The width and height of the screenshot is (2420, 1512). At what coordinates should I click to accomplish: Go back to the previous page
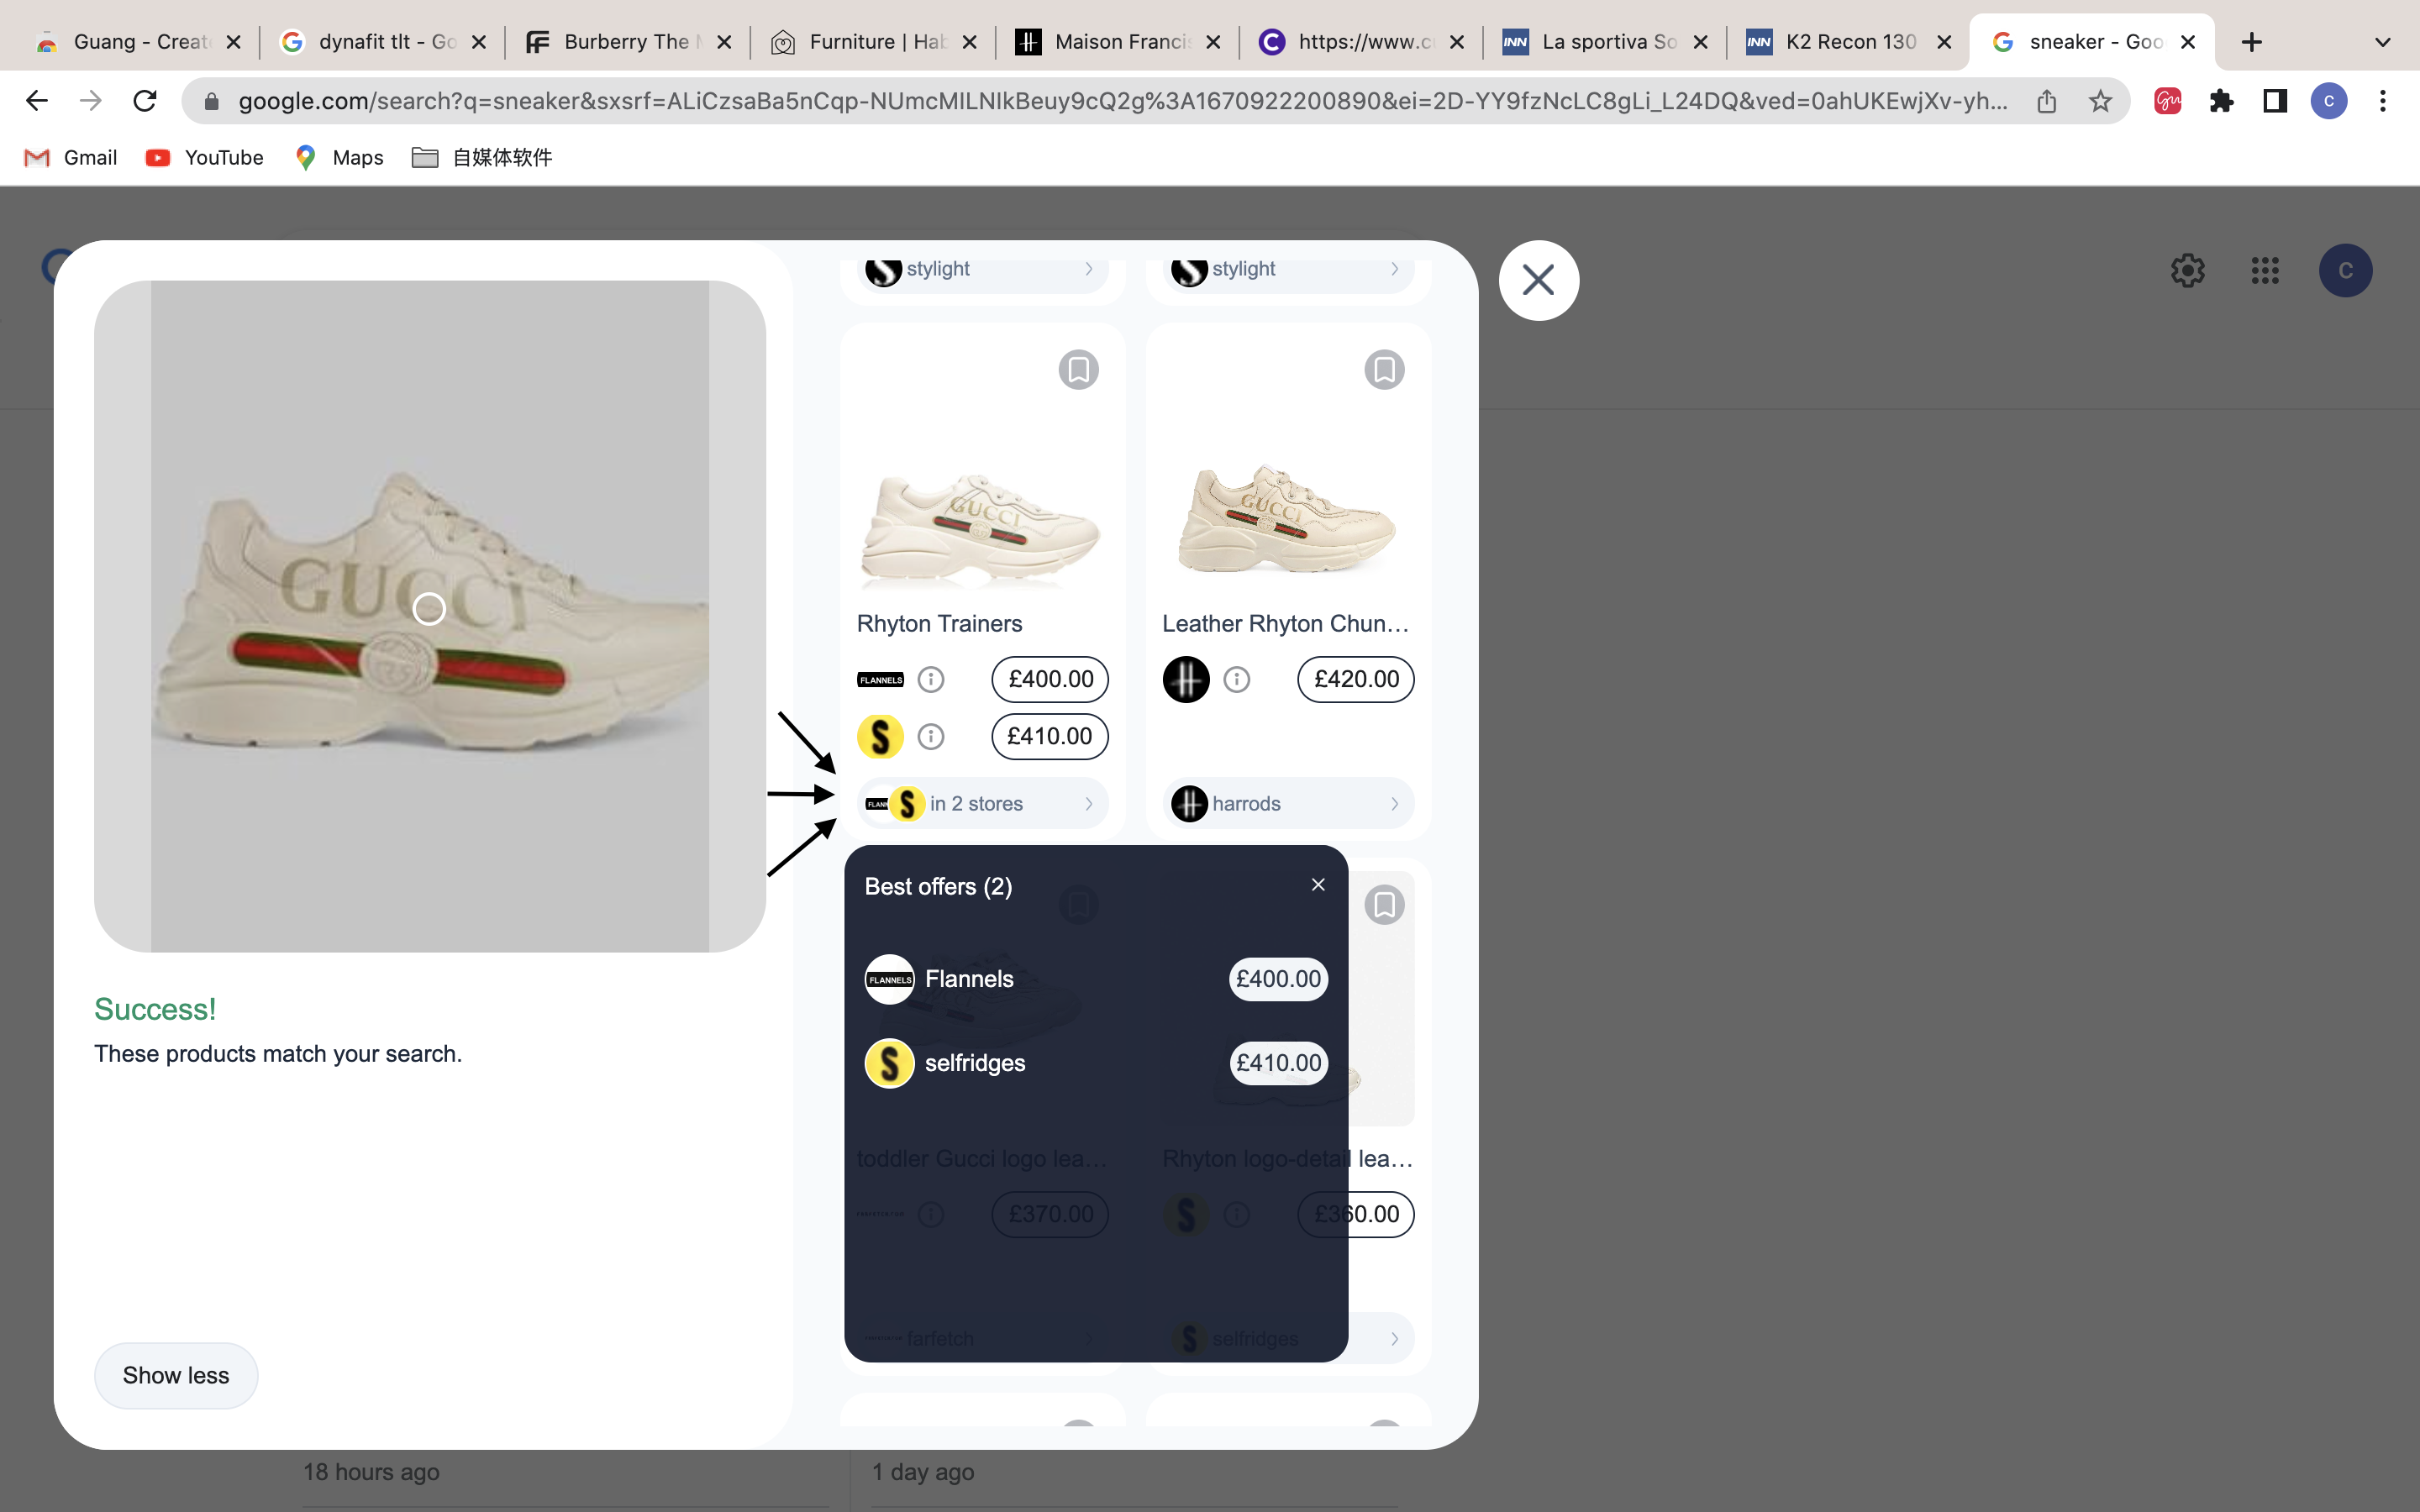coord(37,101)
